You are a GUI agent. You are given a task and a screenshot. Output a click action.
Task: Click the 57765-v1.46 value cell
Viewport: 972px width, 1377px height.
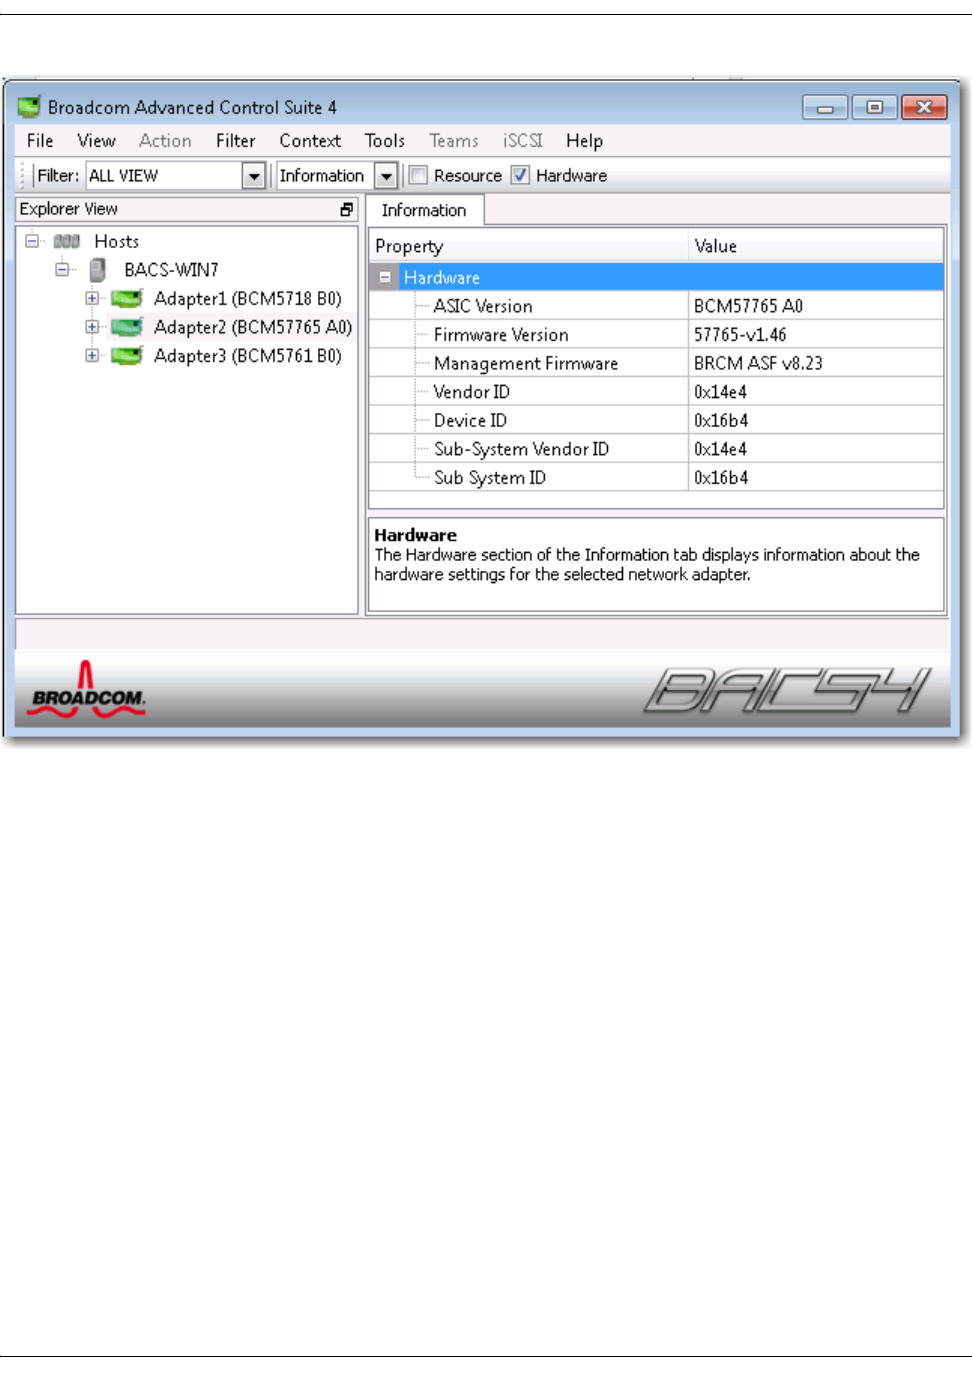point(816,334)
